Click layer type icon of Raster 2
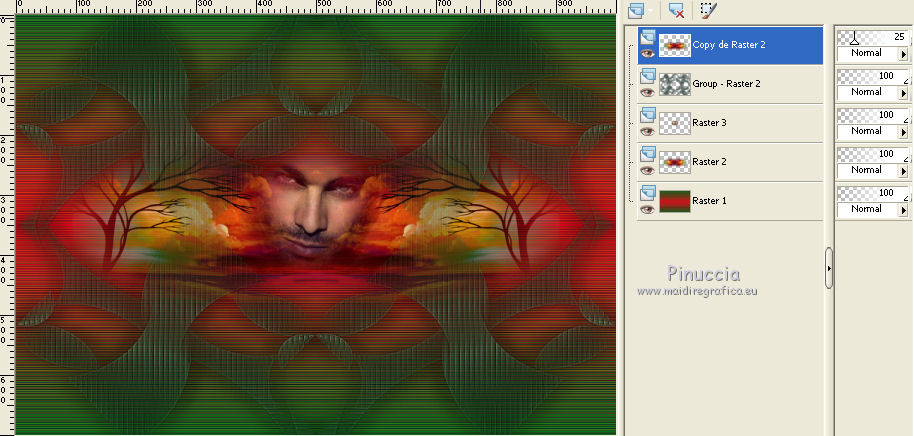The height and width of the screenshot is (436, 914). 647,154
